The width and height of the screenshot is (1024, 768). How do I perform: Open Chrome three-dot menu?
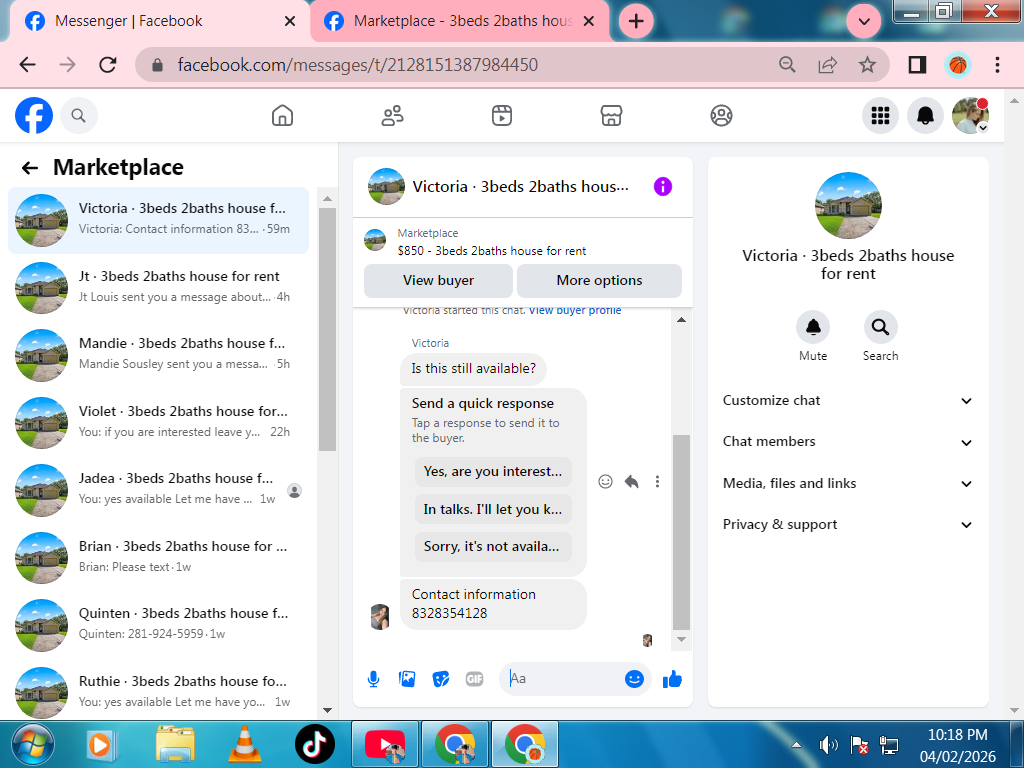pyautogui.click(x=997, y=65)
